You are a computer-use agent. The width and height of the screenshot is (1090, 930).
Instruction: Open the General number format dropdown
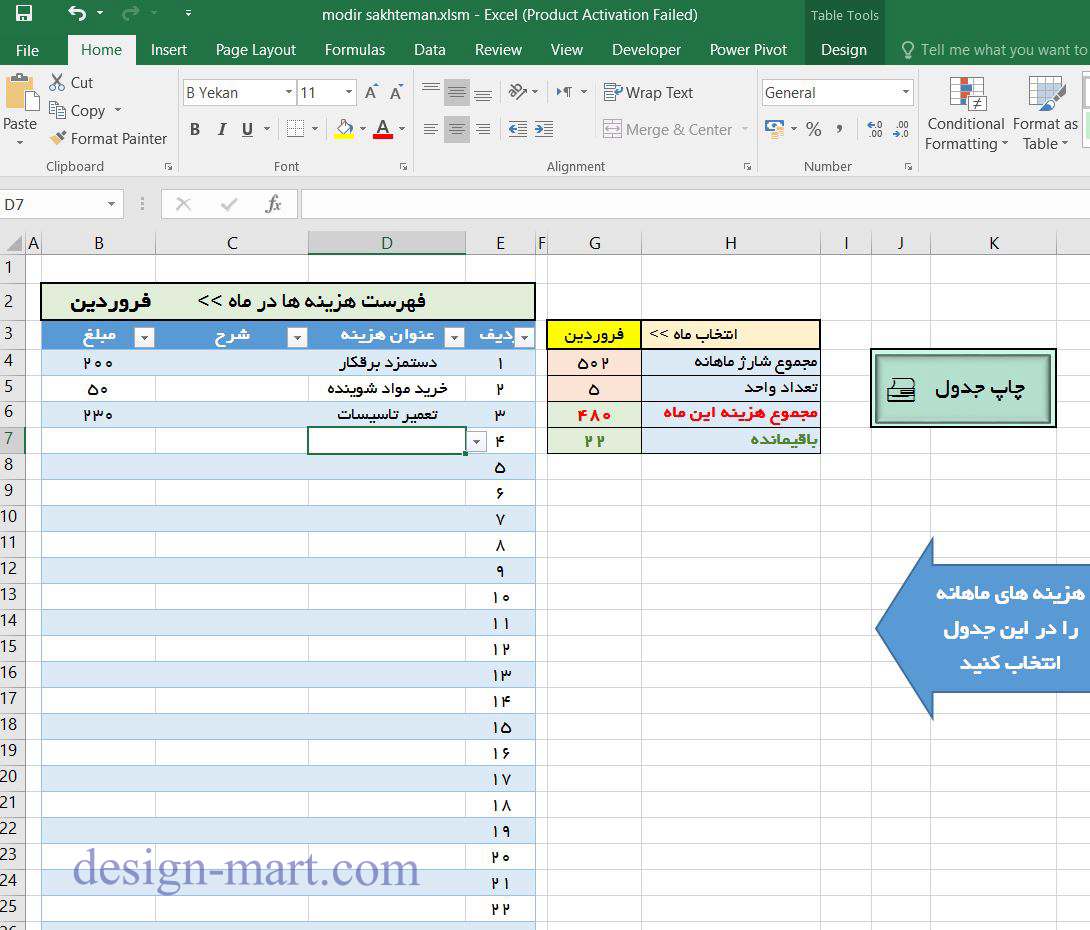pos(905,92)
